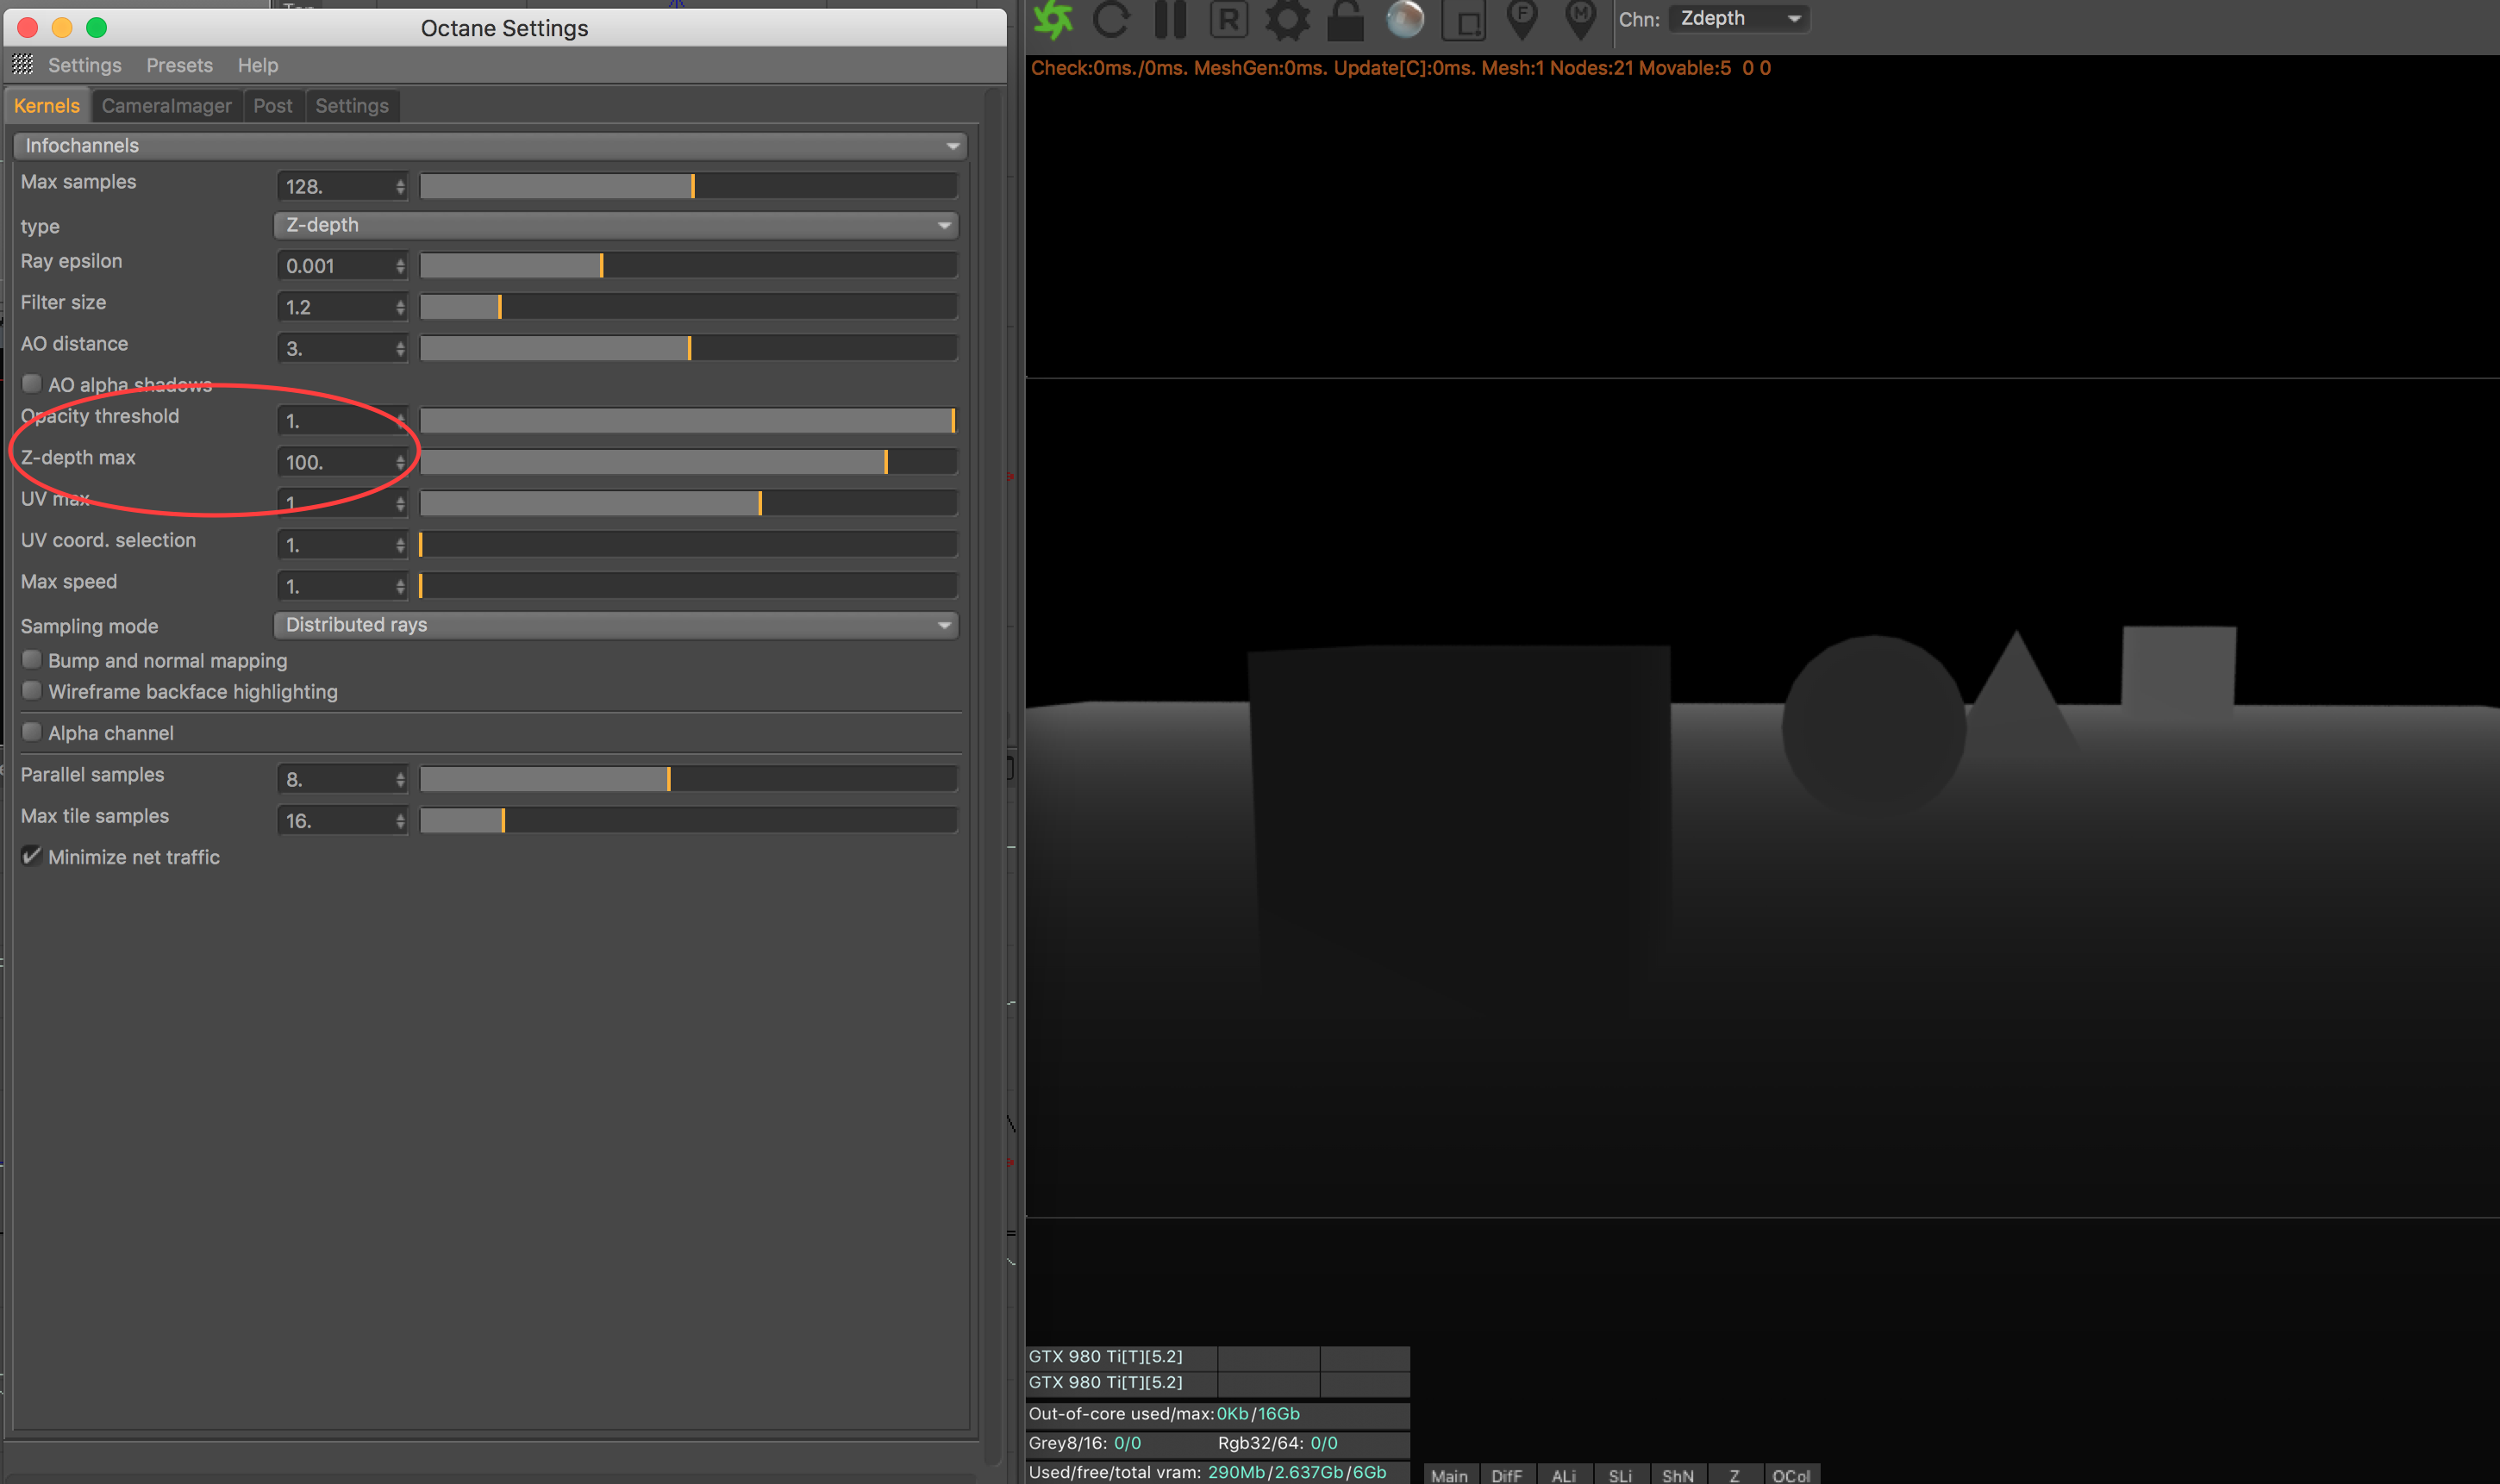Open the Chn Zdepth channel dropdown
The width and height of the screenshot is (2500, 1484).
pyautogui.click(x=1739, y=19)
